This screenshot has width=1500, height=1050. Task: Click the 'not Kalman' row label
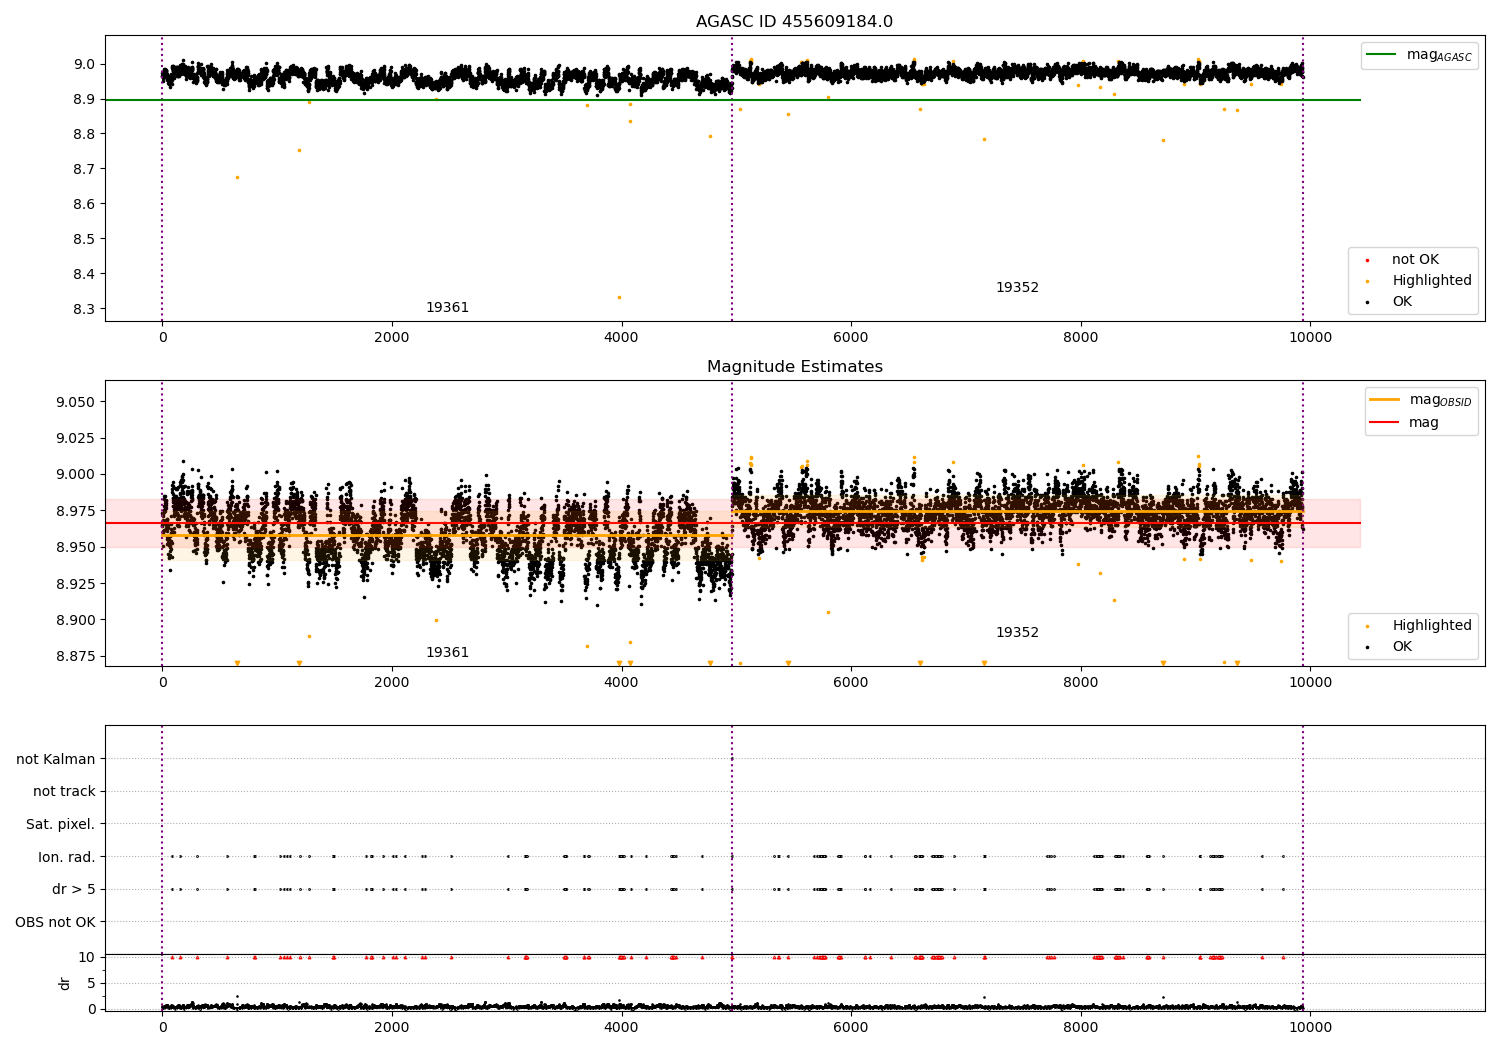56,759
